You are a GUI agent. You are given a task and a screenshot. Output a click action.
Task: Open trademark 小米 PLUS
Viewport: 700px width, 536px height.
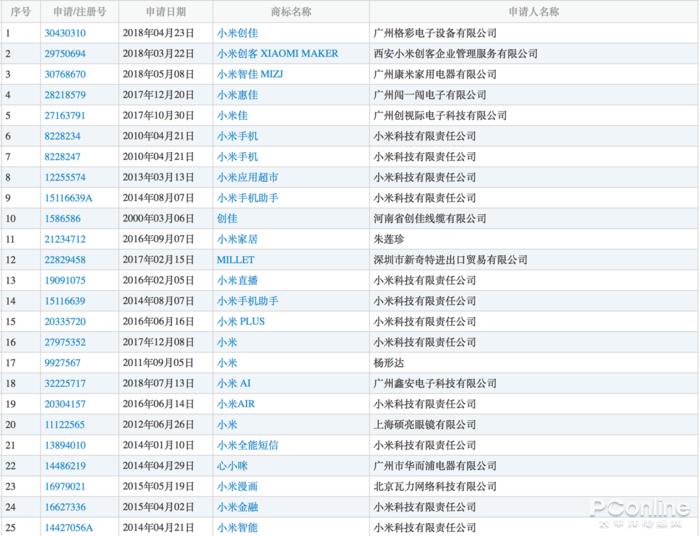pyautogui.click(x=241, y=321)
